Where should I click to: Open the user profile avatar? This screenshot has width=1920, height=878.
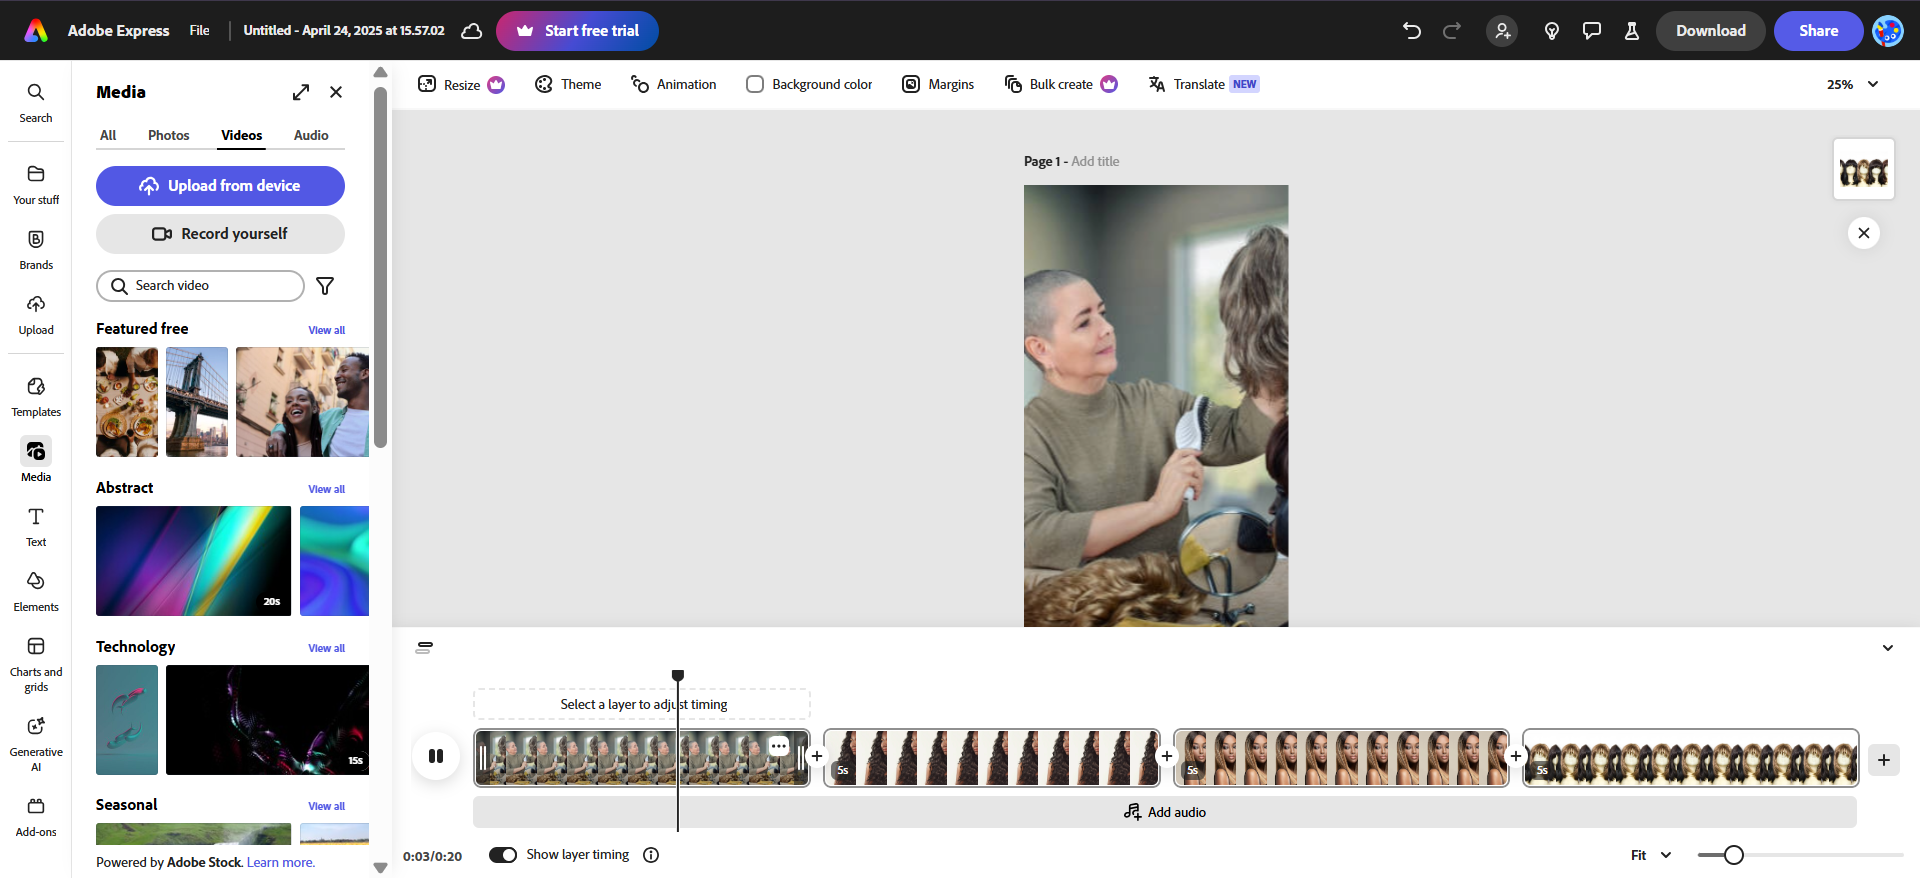[x=1888, y=31]
